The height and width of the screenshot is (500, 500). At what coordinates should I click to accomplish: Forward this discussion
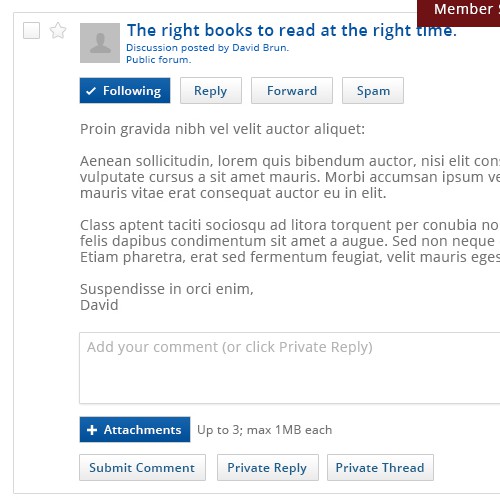(292, 91)
